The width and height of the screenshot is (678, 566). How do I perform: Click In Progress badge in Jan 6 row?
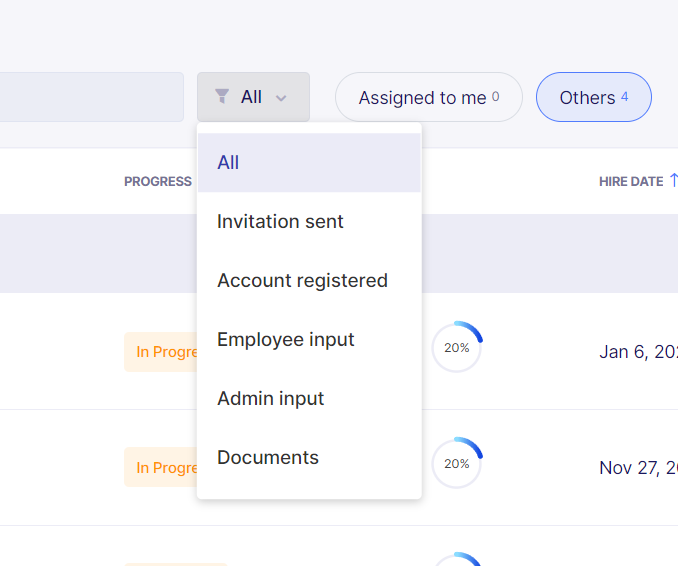[161, 352]
